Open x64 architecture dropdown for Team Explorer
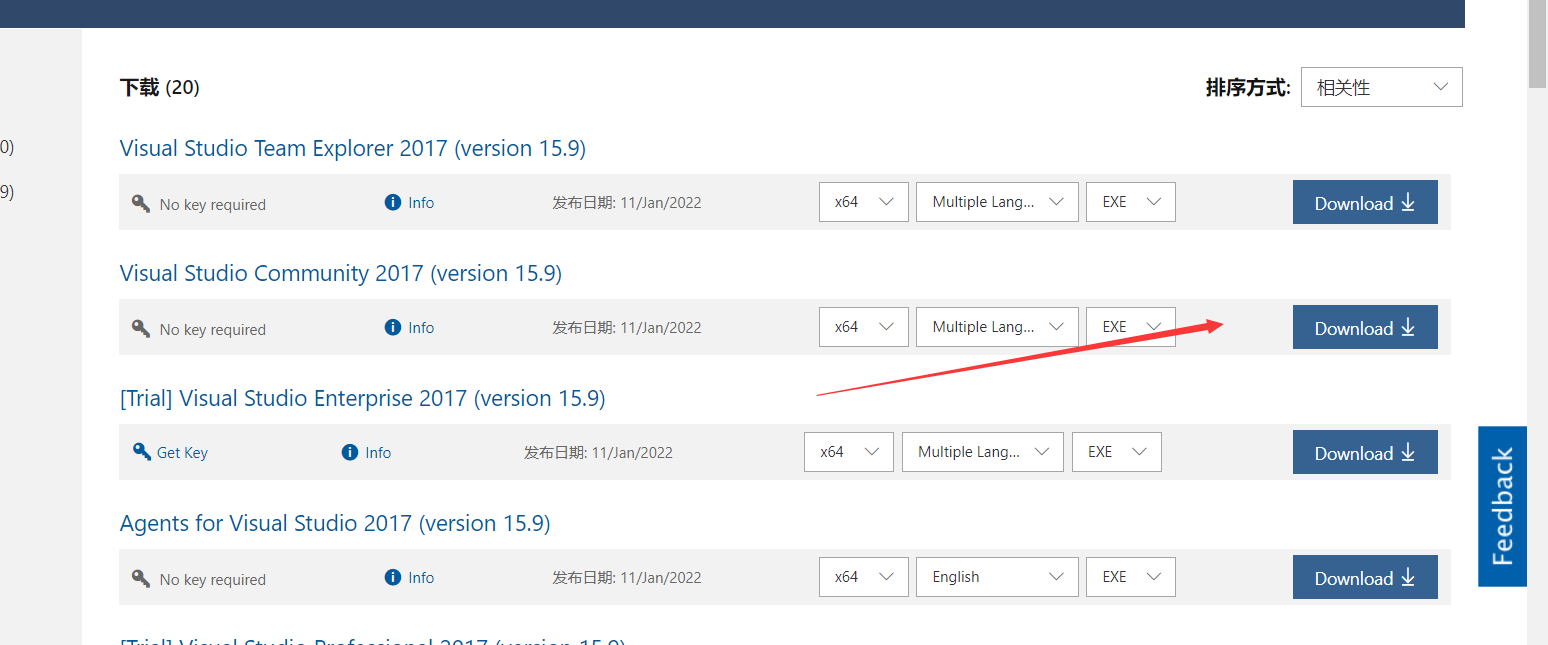This screenshot has width=1548, height=645. [864, 202]
